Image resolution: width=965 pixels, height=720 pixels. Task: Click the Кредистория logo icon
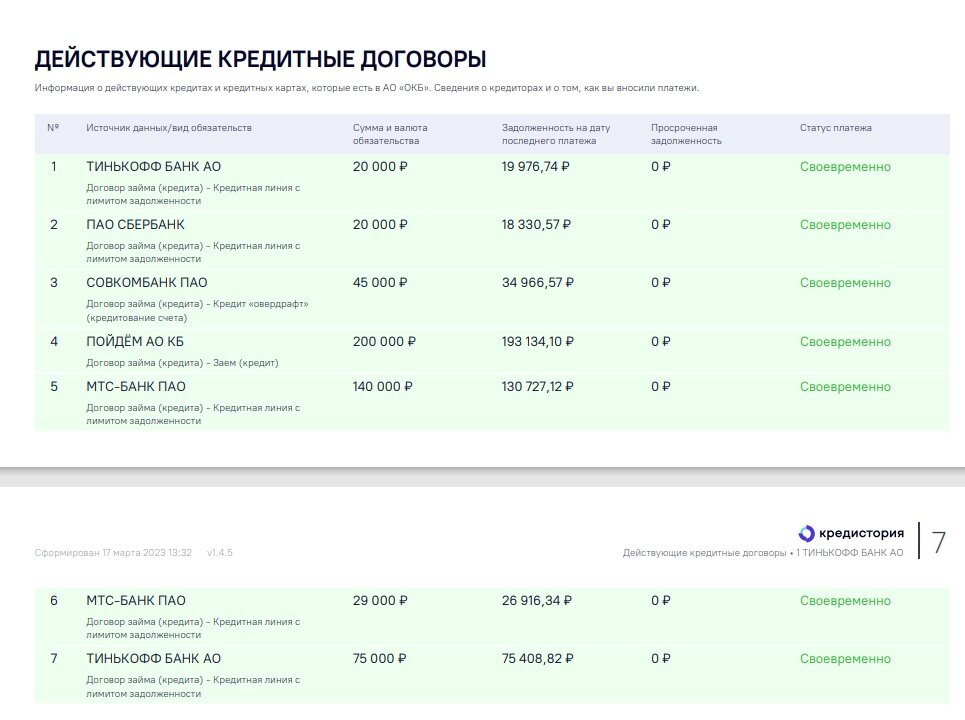[806, 534]
